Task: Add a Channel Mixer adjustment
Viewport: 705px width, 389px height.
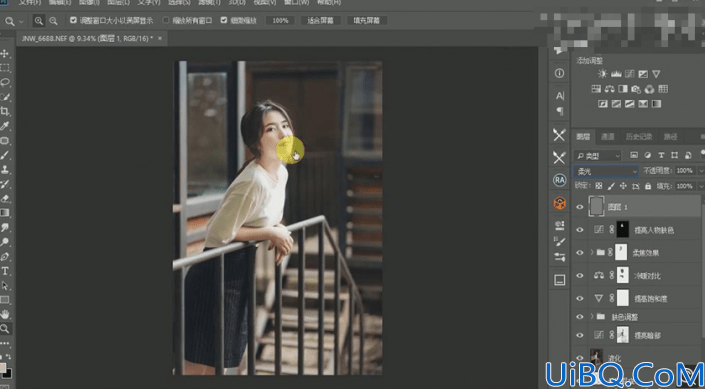Action: click(x=649, y=89)
